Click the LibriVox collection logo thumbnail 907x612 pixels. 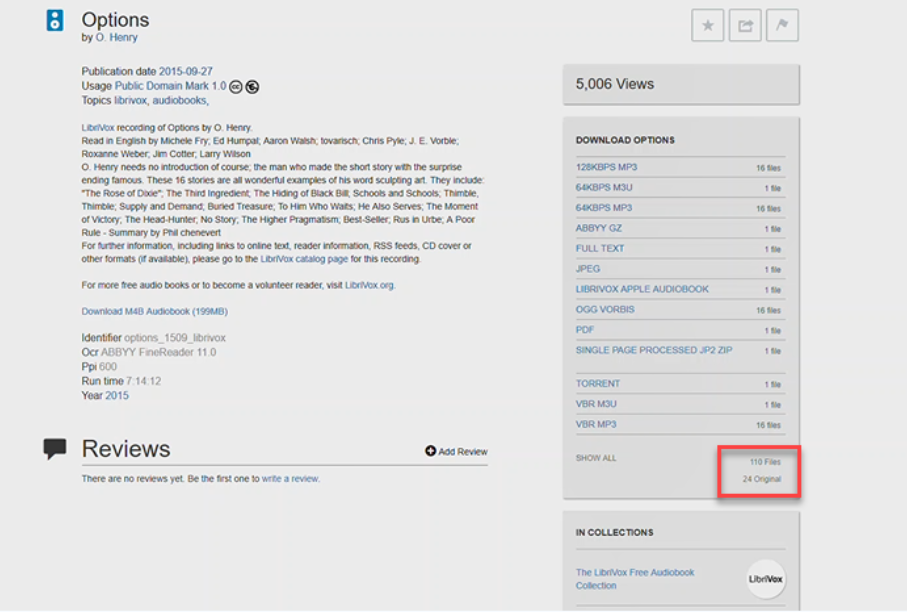tap(766, 578)
